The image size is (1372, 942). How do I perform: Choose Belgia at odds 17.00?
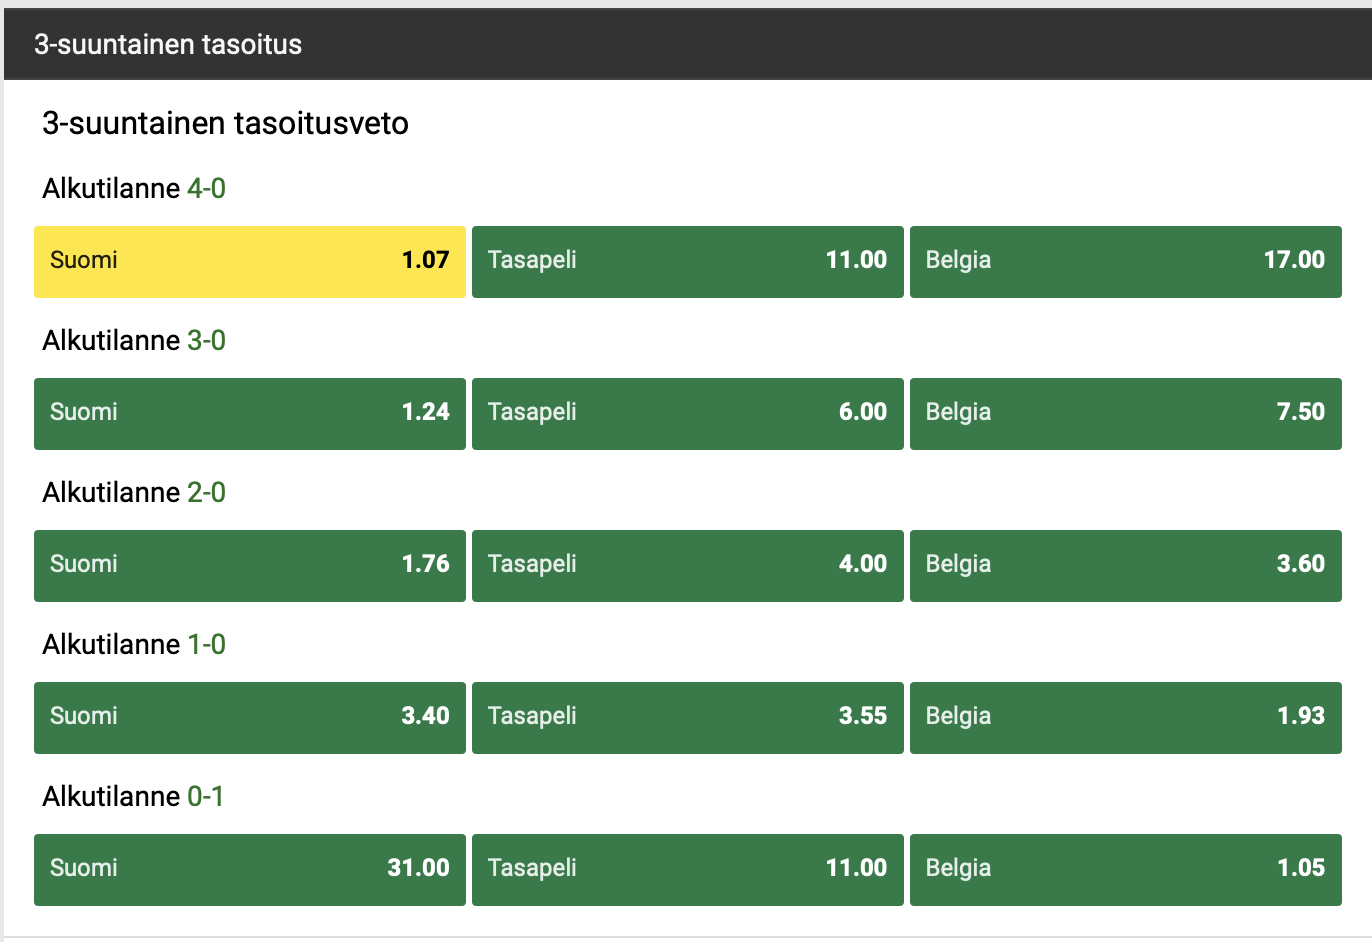point(1126,262)
